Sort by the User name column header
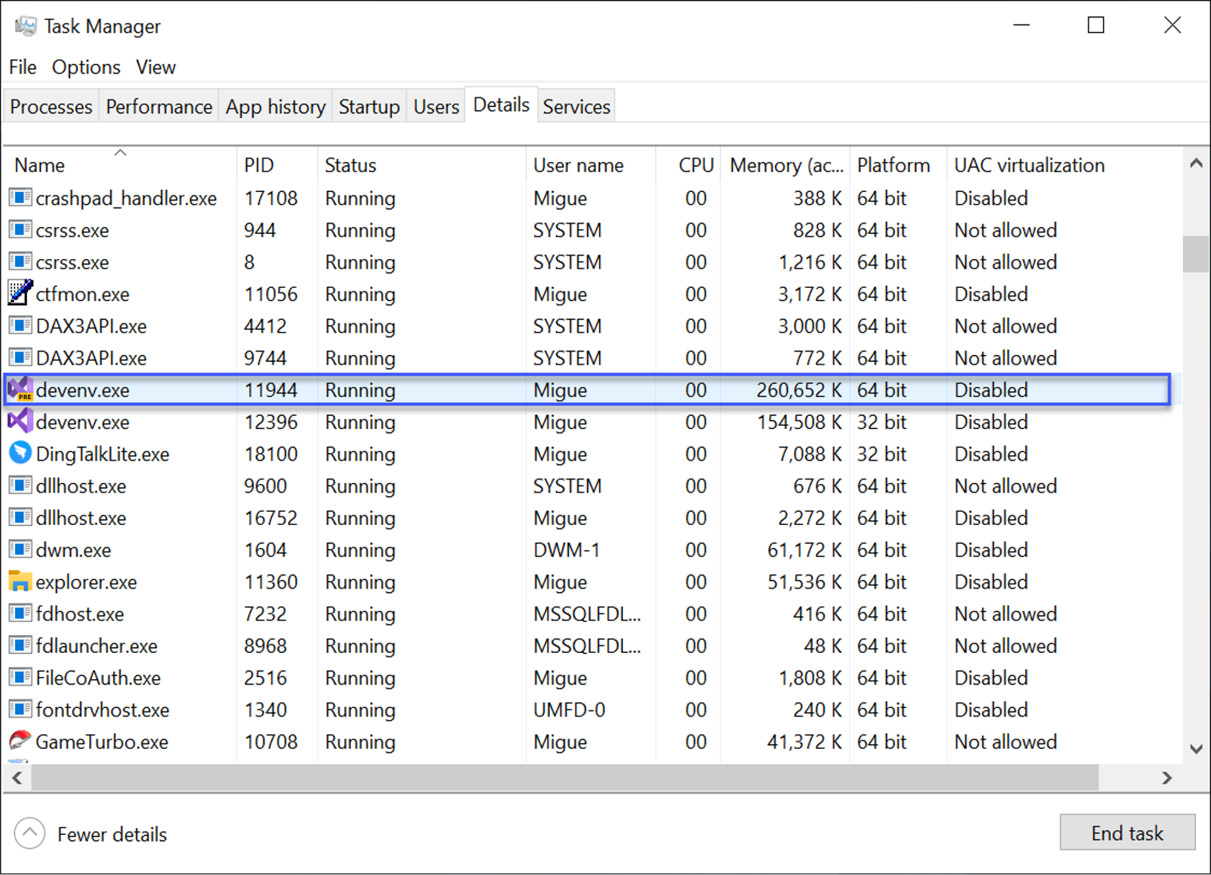Image resolution: width=1211 pixels, height=875 pixels. tap(590, 165)
